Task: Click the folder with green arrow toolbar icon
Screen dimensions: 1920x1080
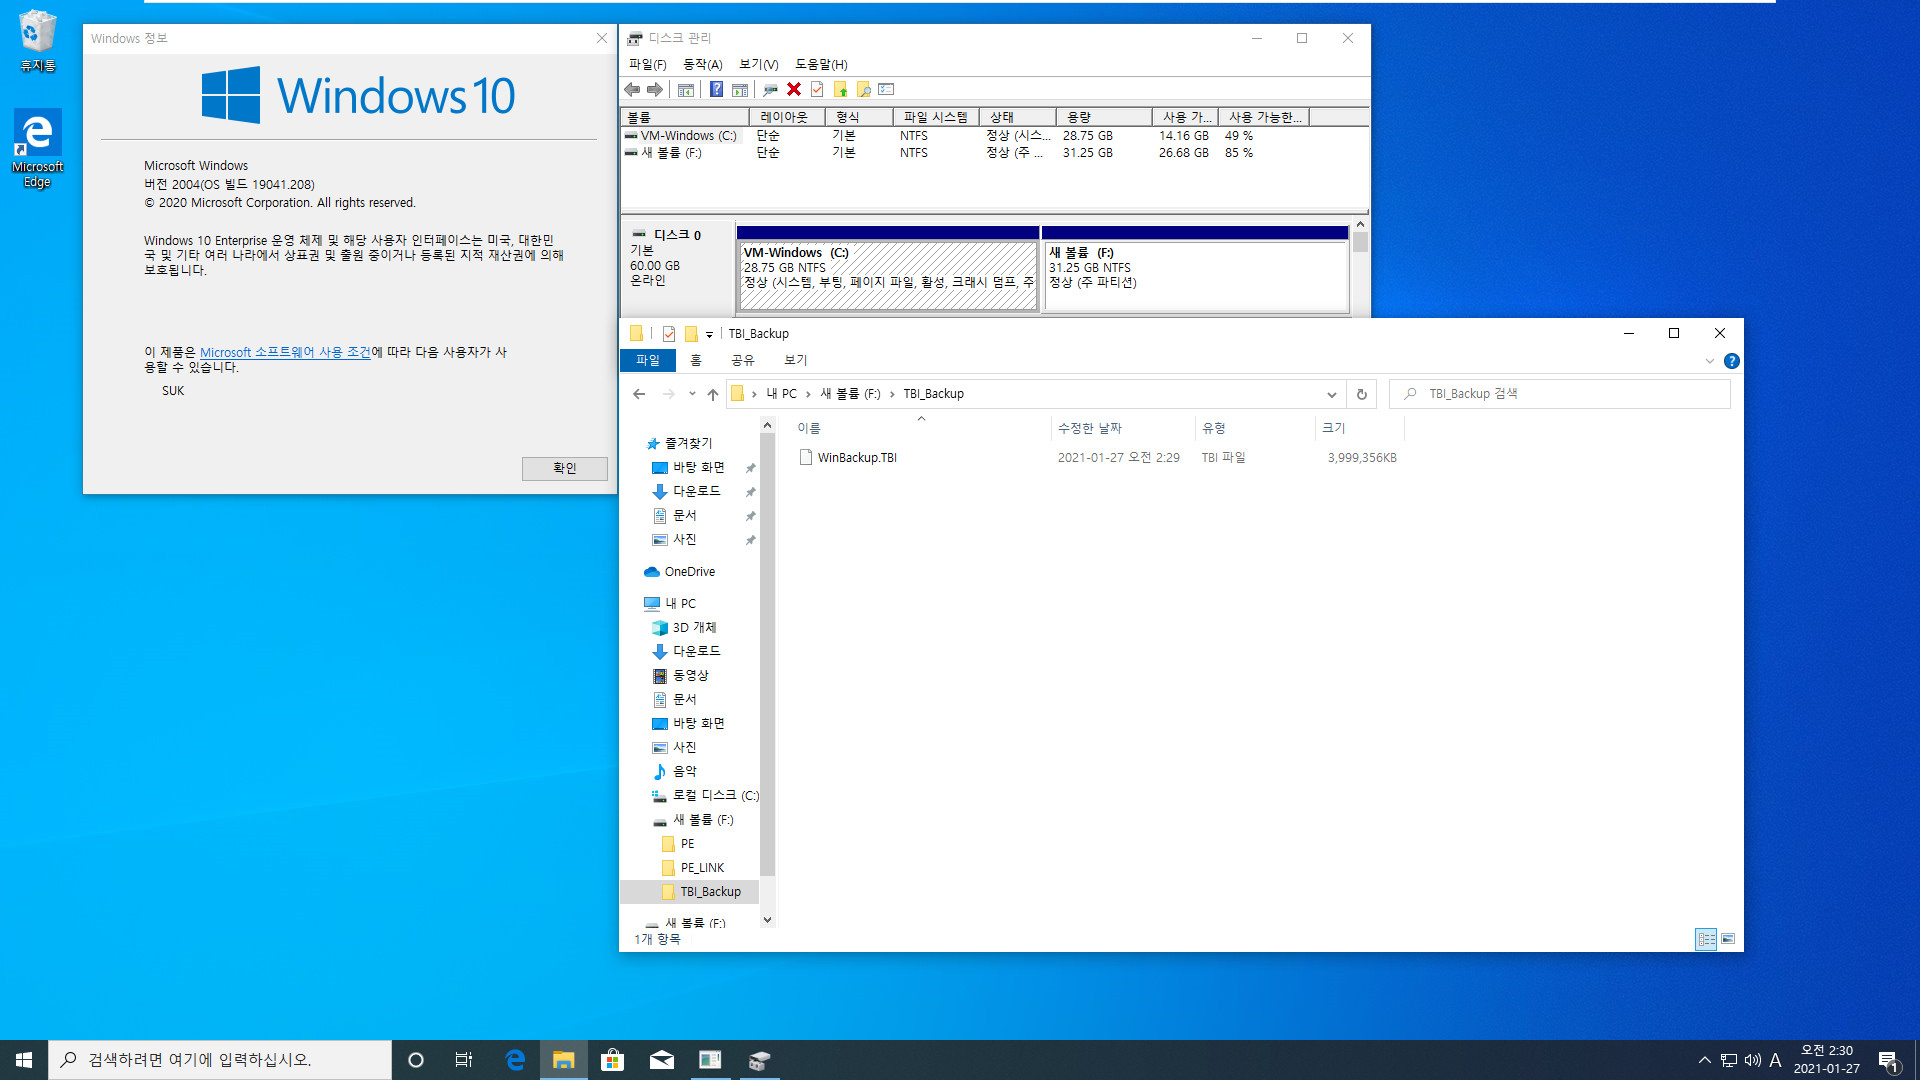Action: [840, 90]
